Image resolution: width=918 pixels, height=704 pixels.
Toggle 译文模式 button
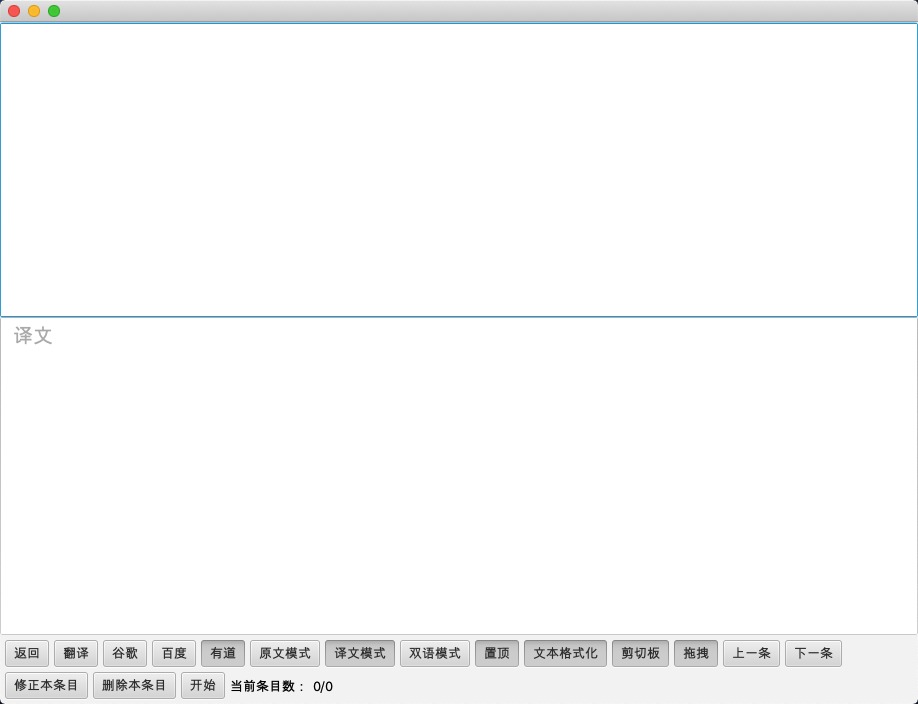point(360,653)
